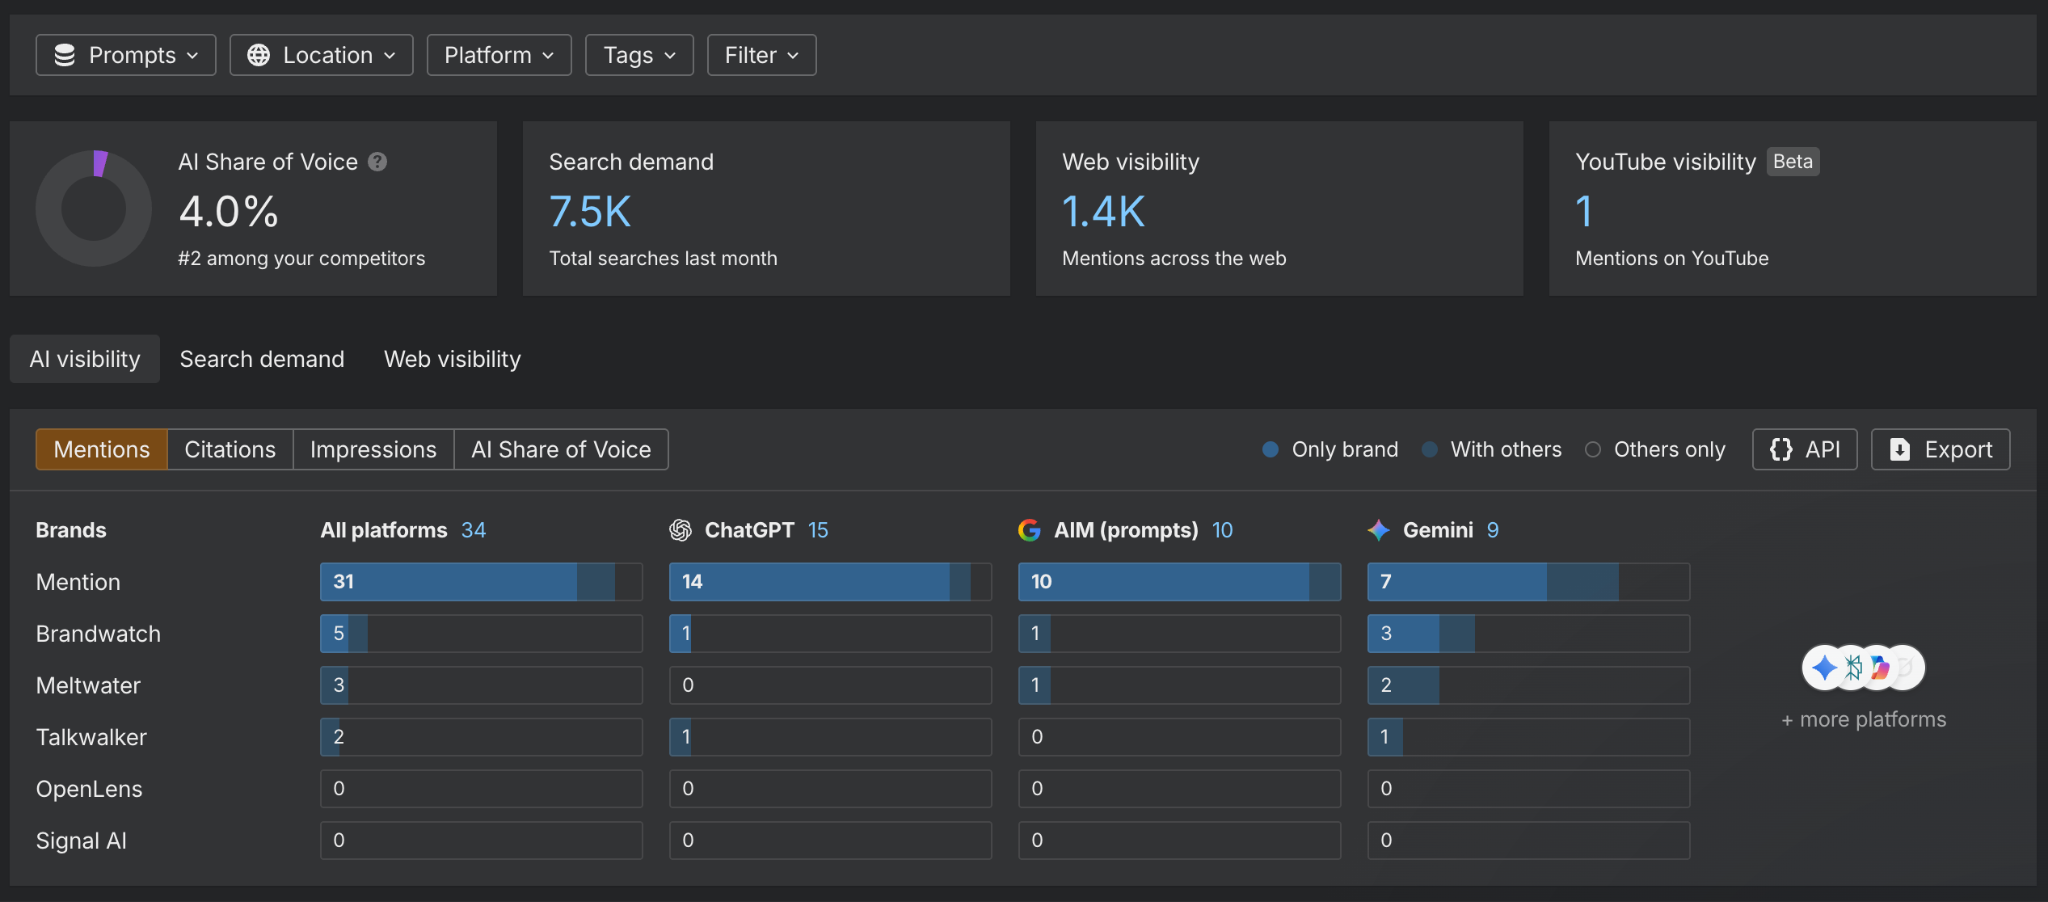This screenshot has height=902, width=2048.
Task: Click the YouTube visibility value 1
Action: [x=1584, y=211]
